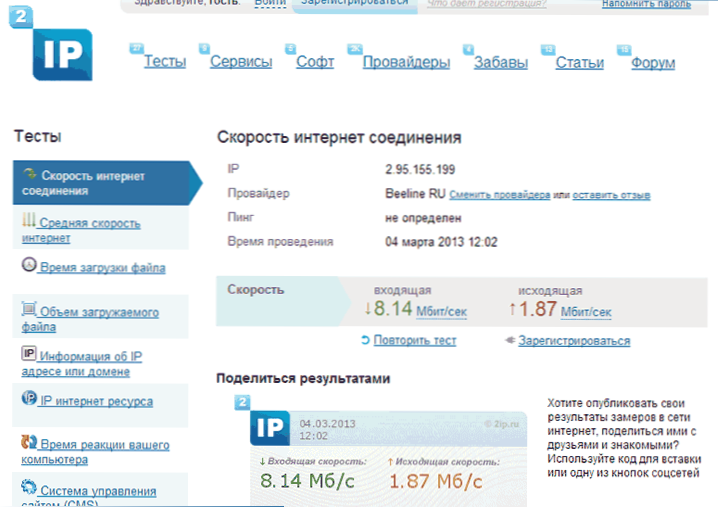
Task: Click Сменить провайдера link
Action: [x=500, y=195]
